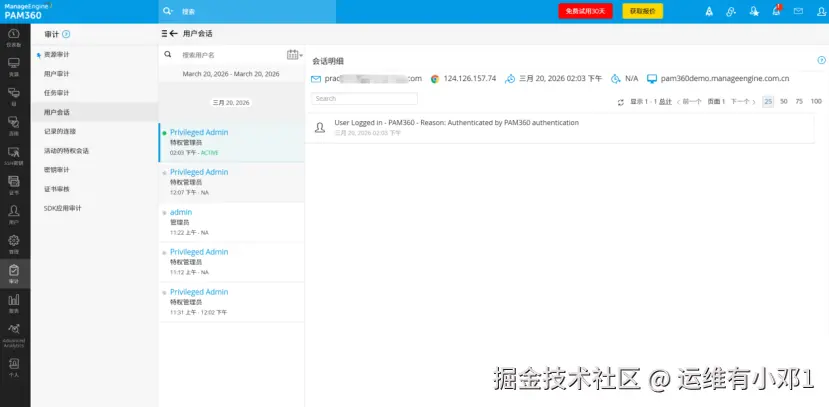
Task: Open 密钥审计 in the audit menu
Action: (57, 170)
